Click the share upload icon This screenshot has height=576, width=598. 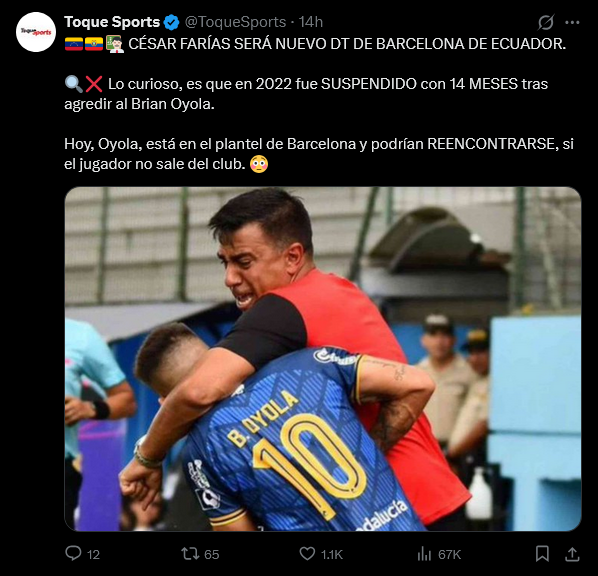point(572,554)
